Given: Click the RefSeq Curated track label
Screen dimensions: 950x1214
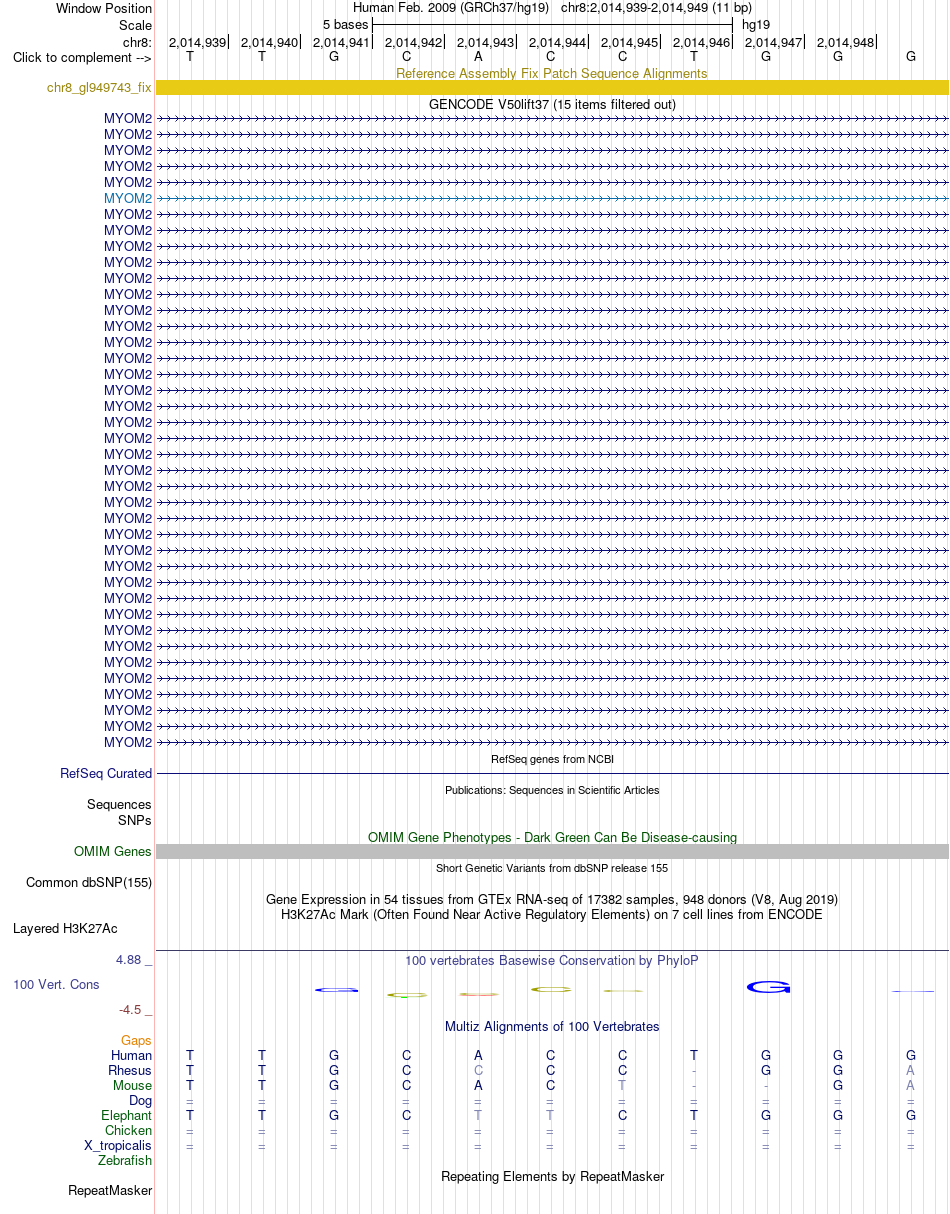Looking at the screenshot, I should [x=106, y=773].
